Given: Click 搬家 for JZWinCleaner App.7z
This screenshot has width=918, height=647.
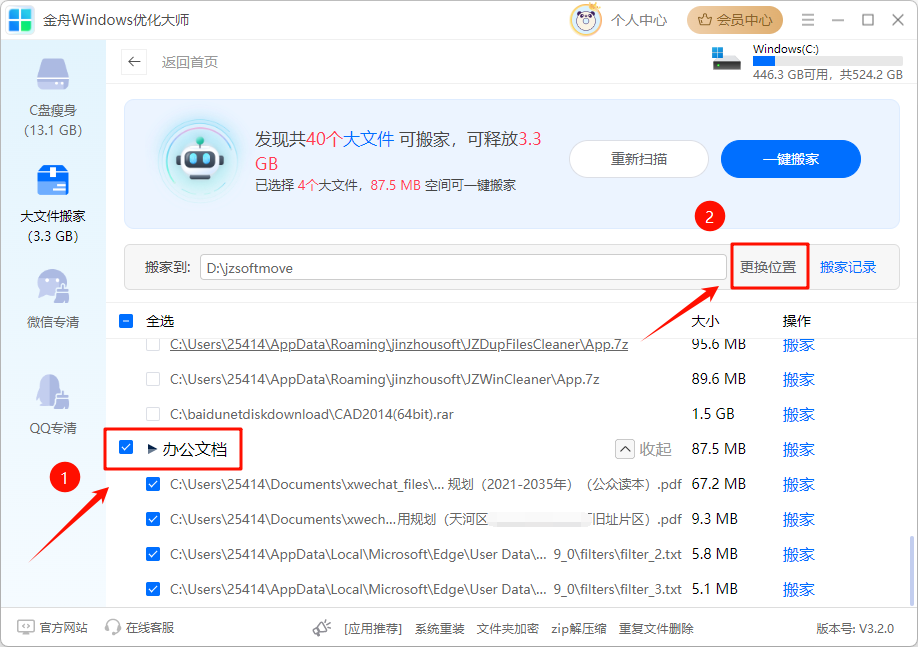Looking at the screenshot, I should tap(799, 380).
